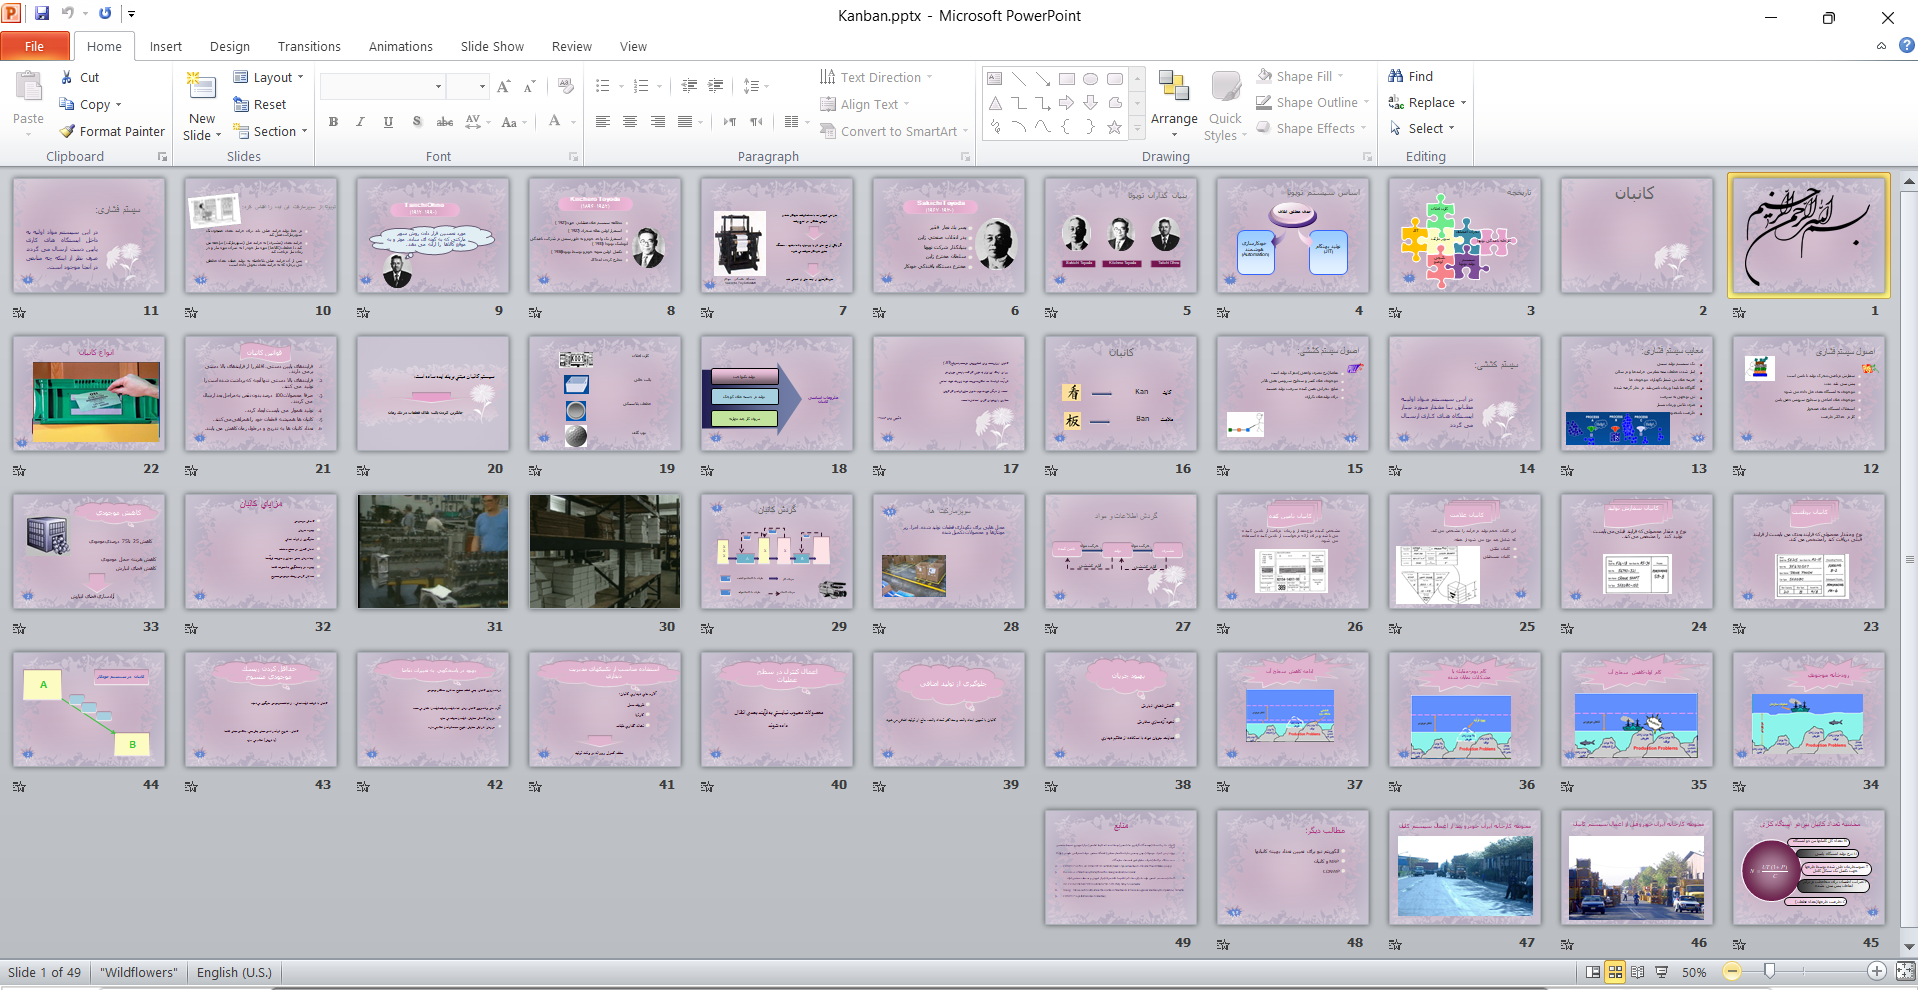Viewport: 1918px width, 990px height.
Task: Justify text alignment
Action: click(x=685, y=122)
